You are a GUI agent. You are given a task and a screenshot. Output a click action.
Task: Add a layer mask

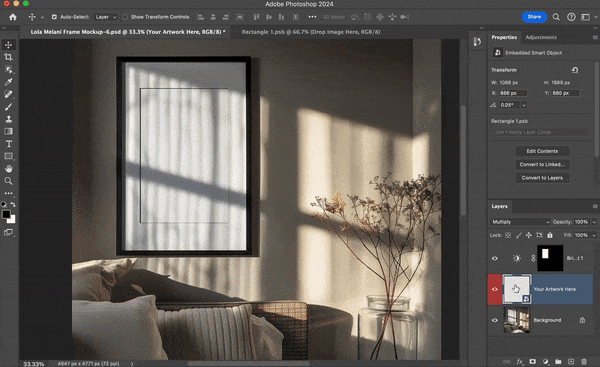533,361
